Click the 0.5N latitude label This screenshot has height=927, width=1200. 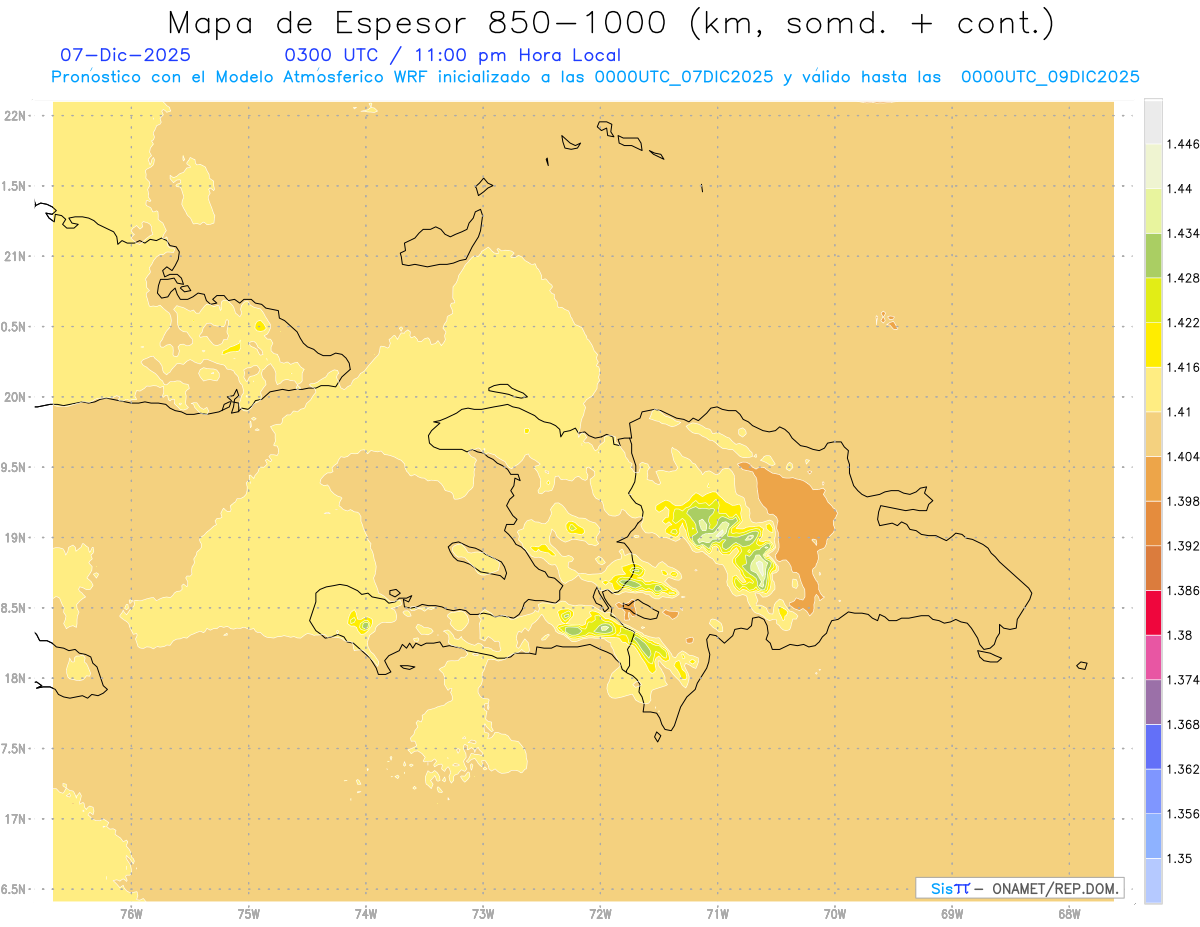(x=14, y=327)
